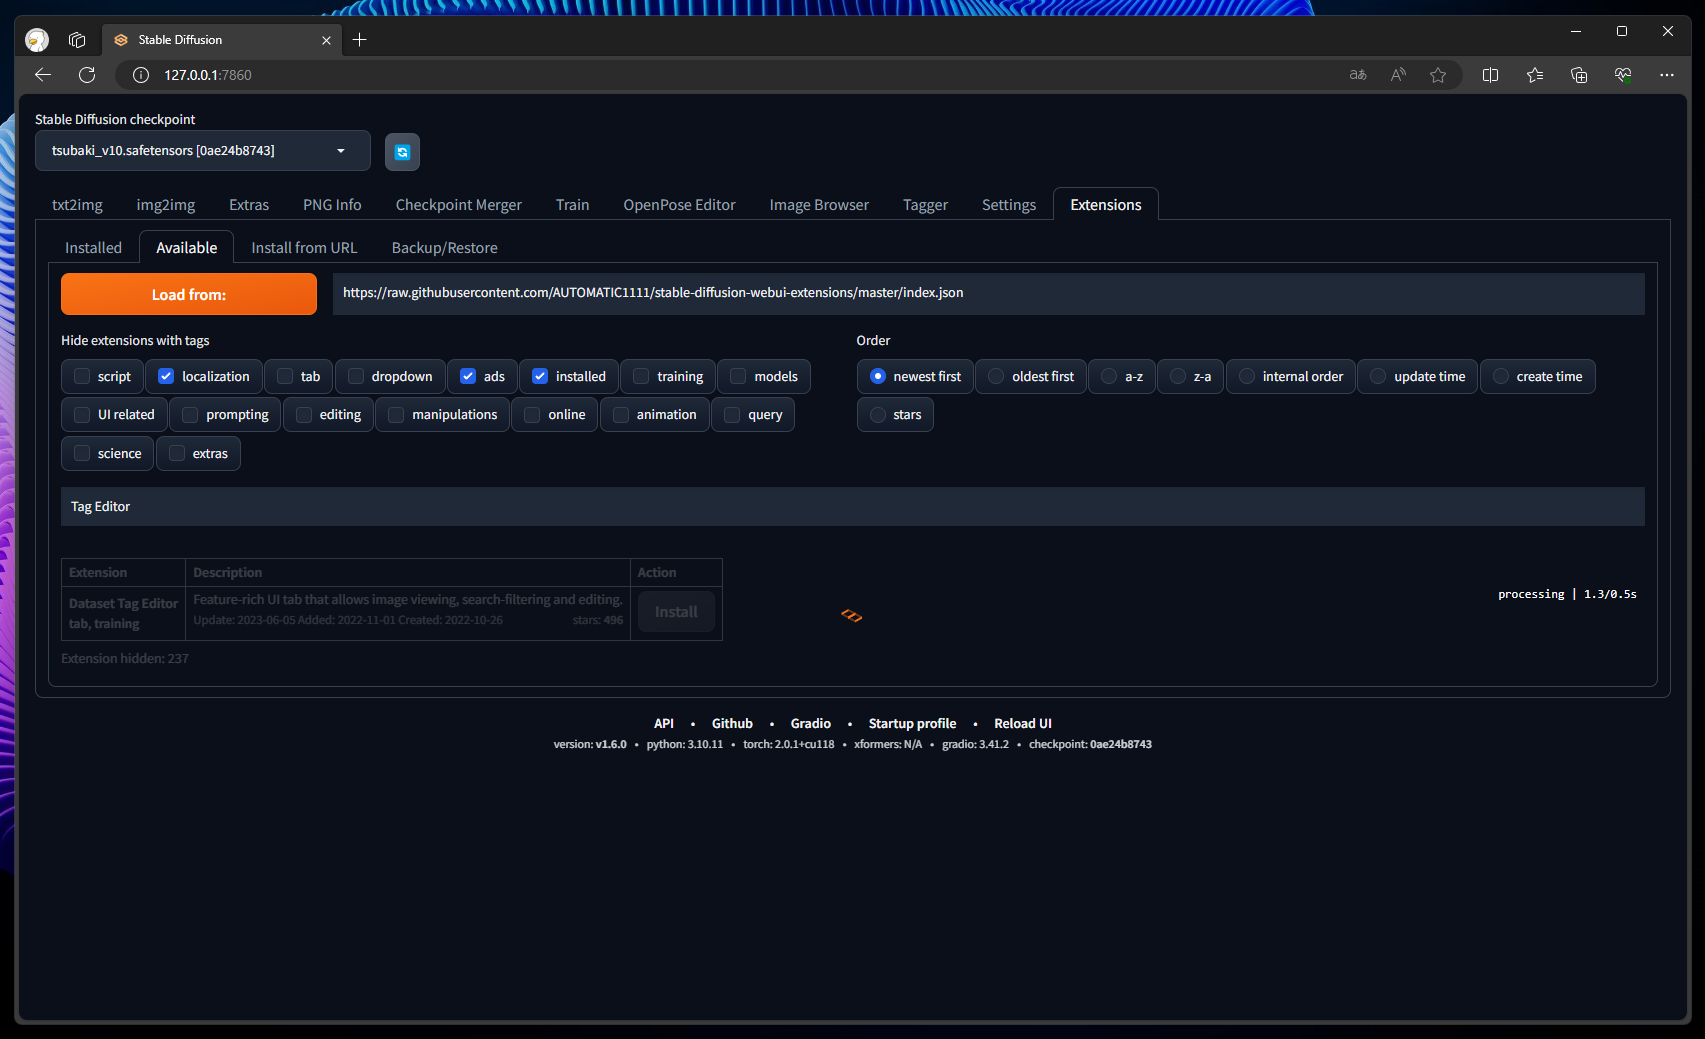Image resolution: width=1705 pixels, height=1039 pixels.
Task: Uncheck the localization tag checkbox
Action: pyautogui.click(x=166, y=377)
